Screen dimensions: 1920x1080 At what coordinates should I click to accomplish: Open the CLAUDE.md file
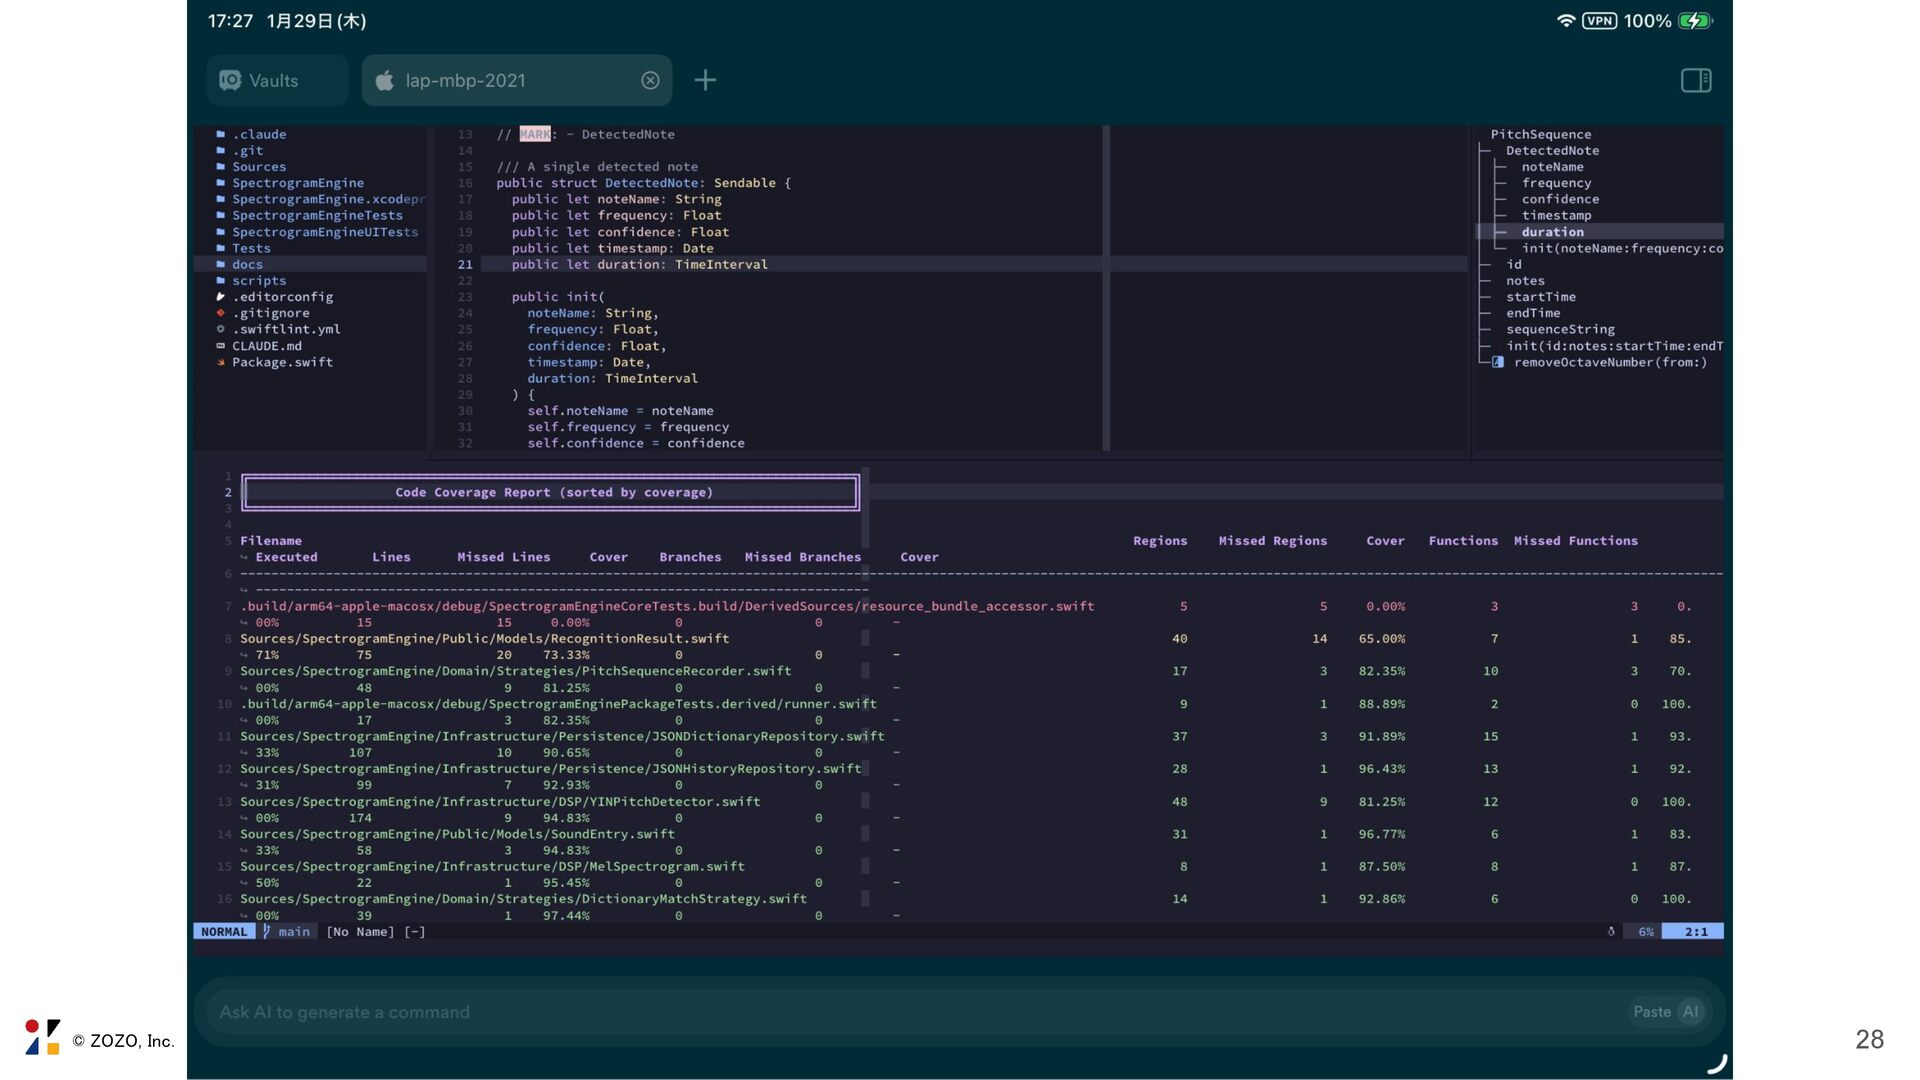point(266,346)
